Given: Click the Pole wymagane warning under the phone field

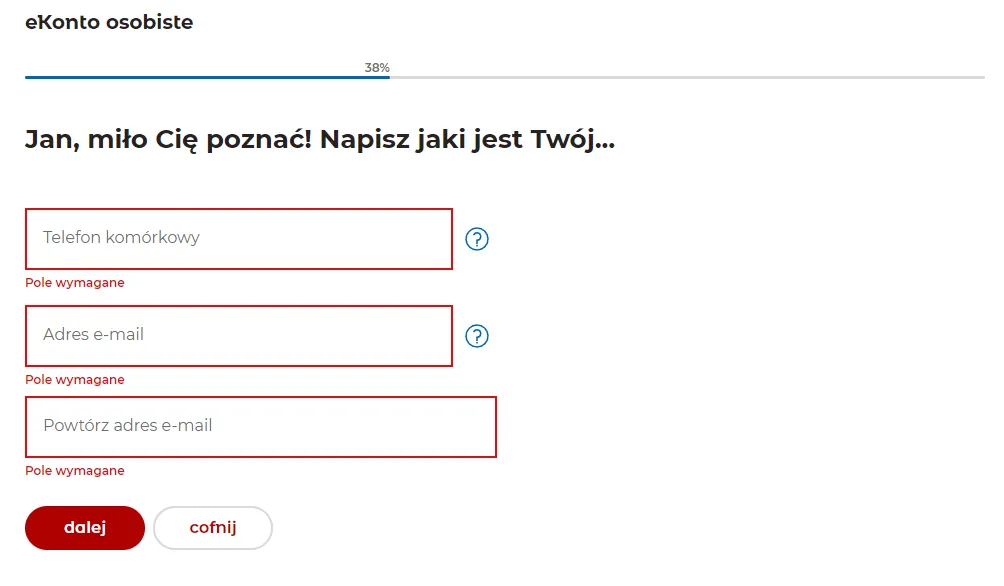Looking at the screenshot, I should click(74, 283).
